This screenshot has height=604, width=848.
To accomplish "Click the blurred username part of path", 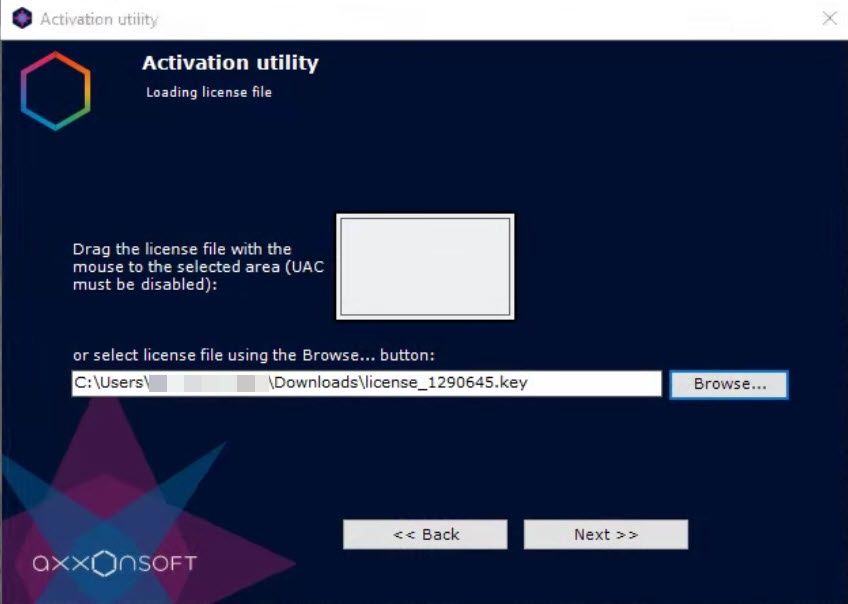I will (209, 383).
